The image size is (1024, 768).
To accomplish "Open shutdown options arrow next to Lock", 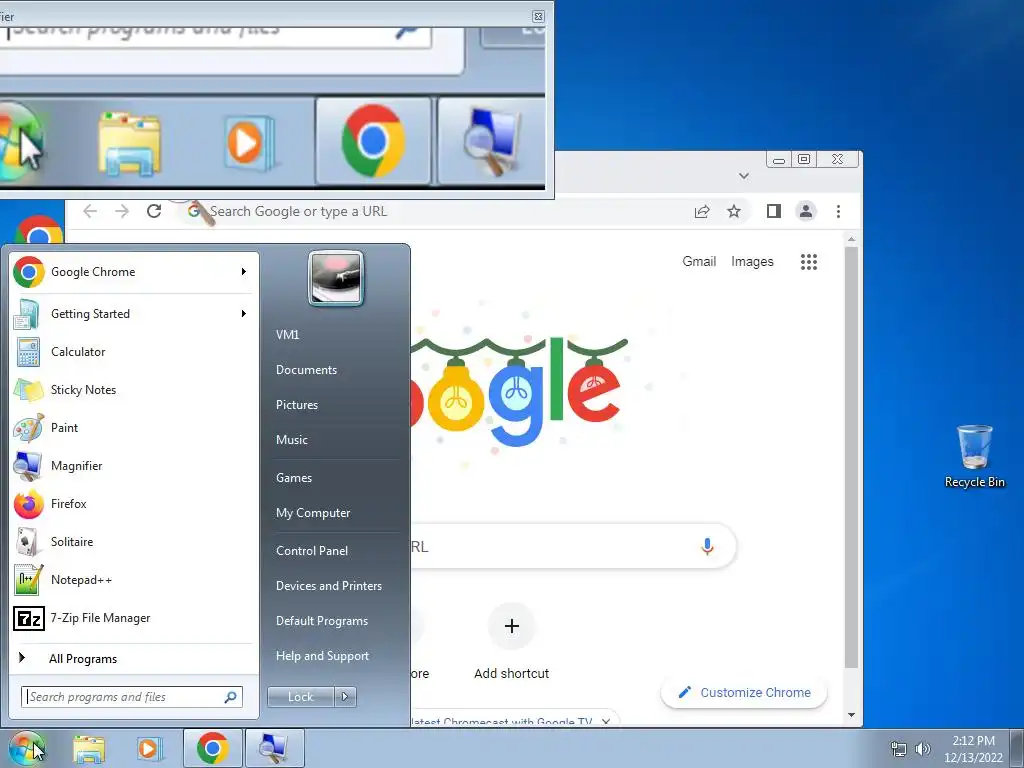I will [x=345, y=697].
